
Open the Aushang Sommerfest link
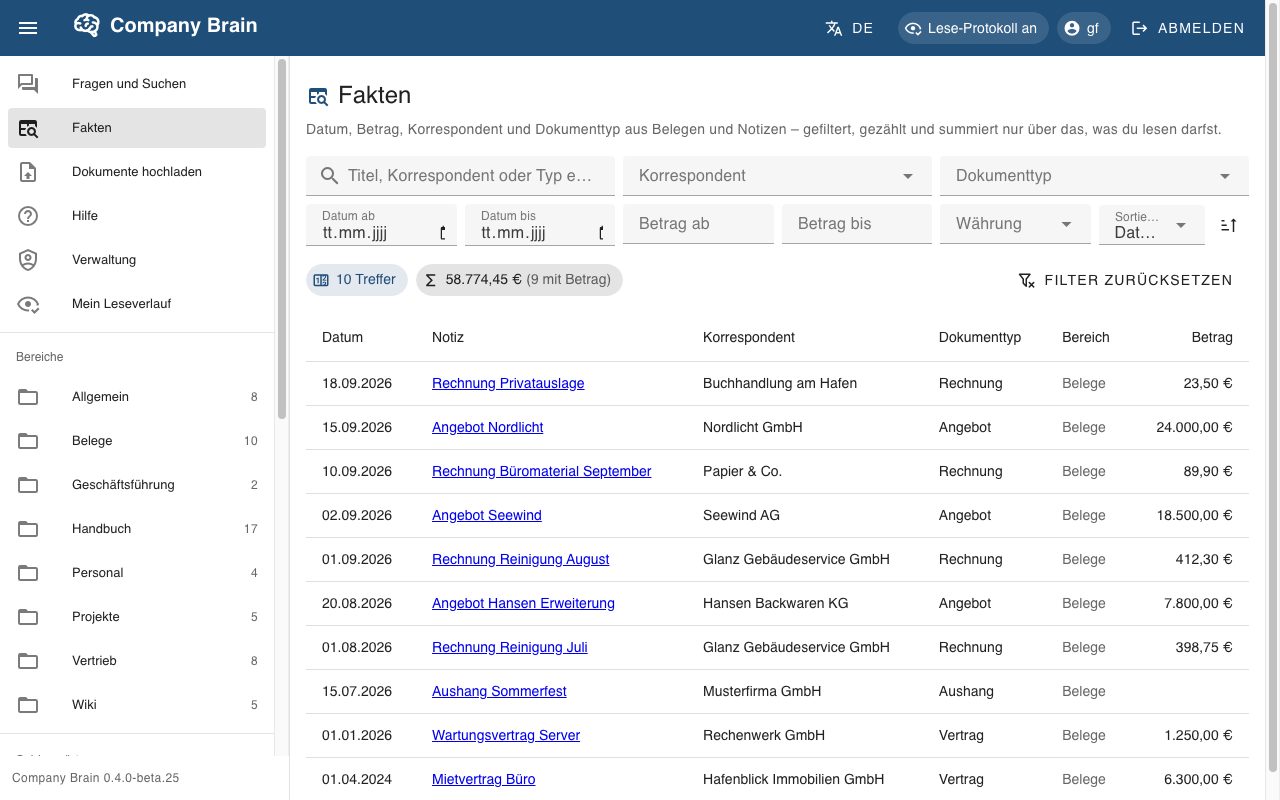[x=499, y=691]
